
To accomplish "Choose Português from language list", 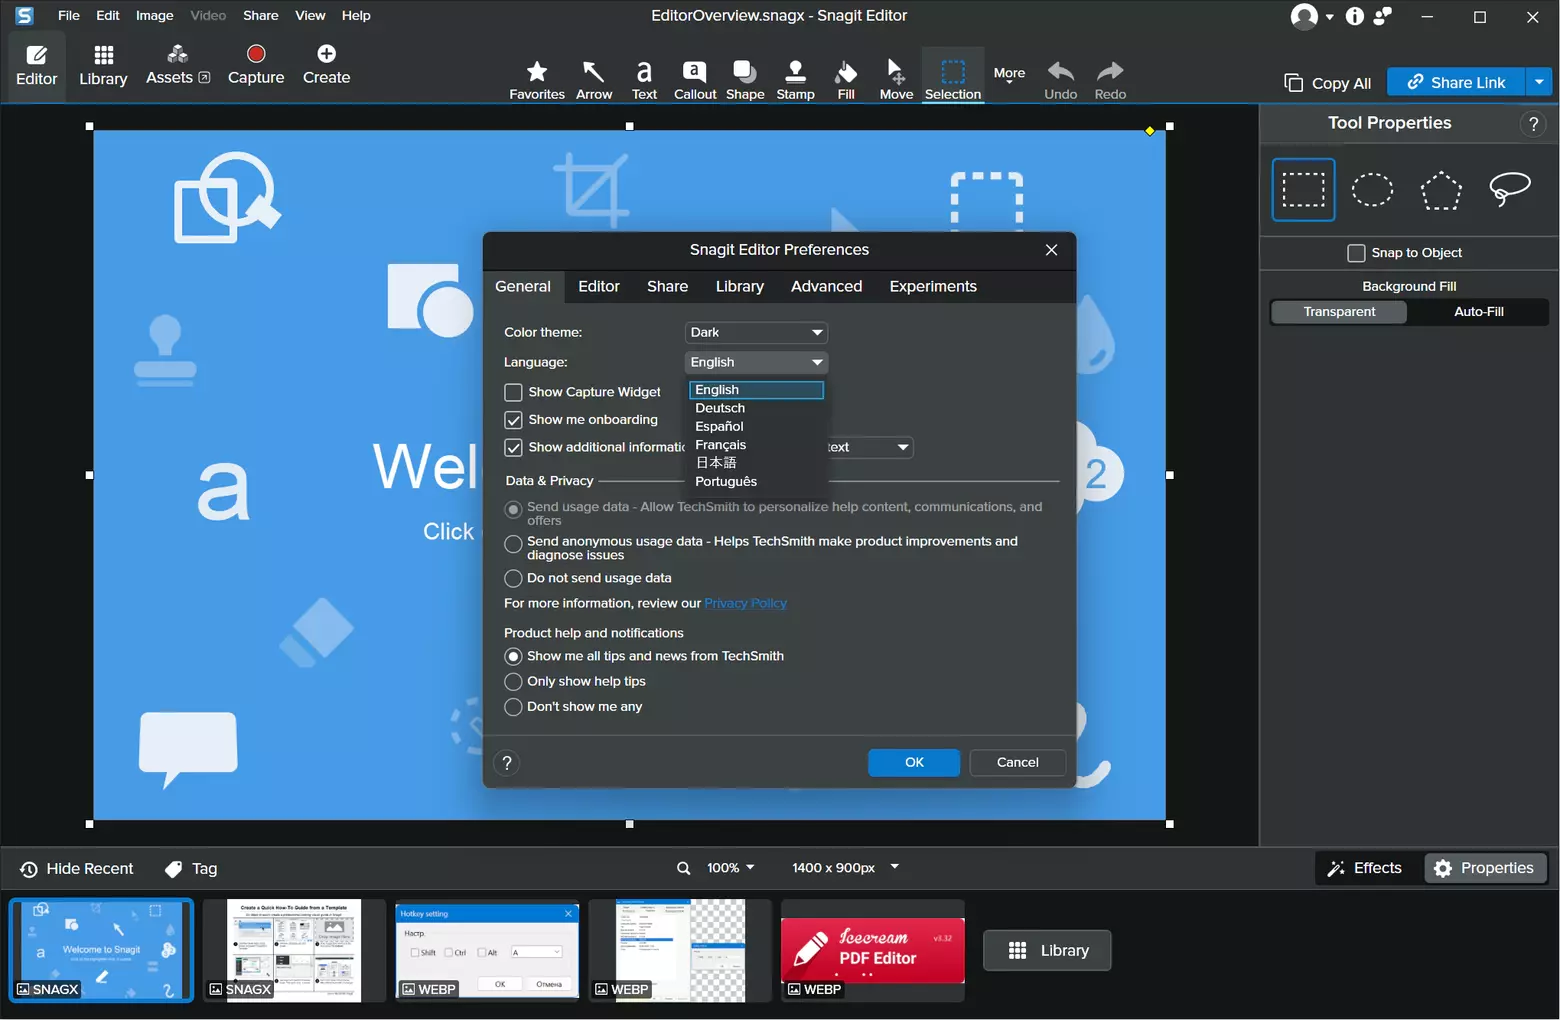I will 756,481.
